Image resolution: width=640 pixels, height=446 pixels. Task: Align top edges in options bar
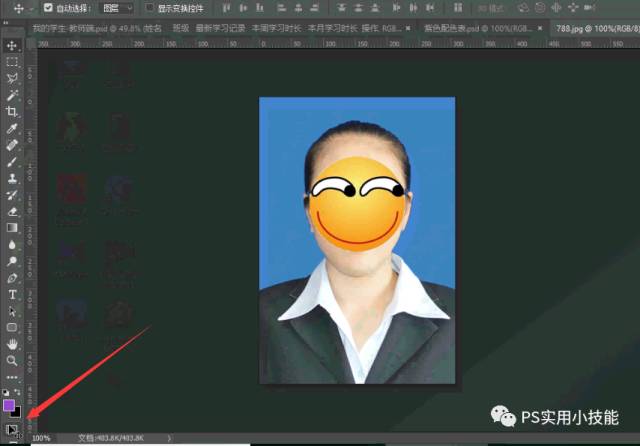[226, 8]
